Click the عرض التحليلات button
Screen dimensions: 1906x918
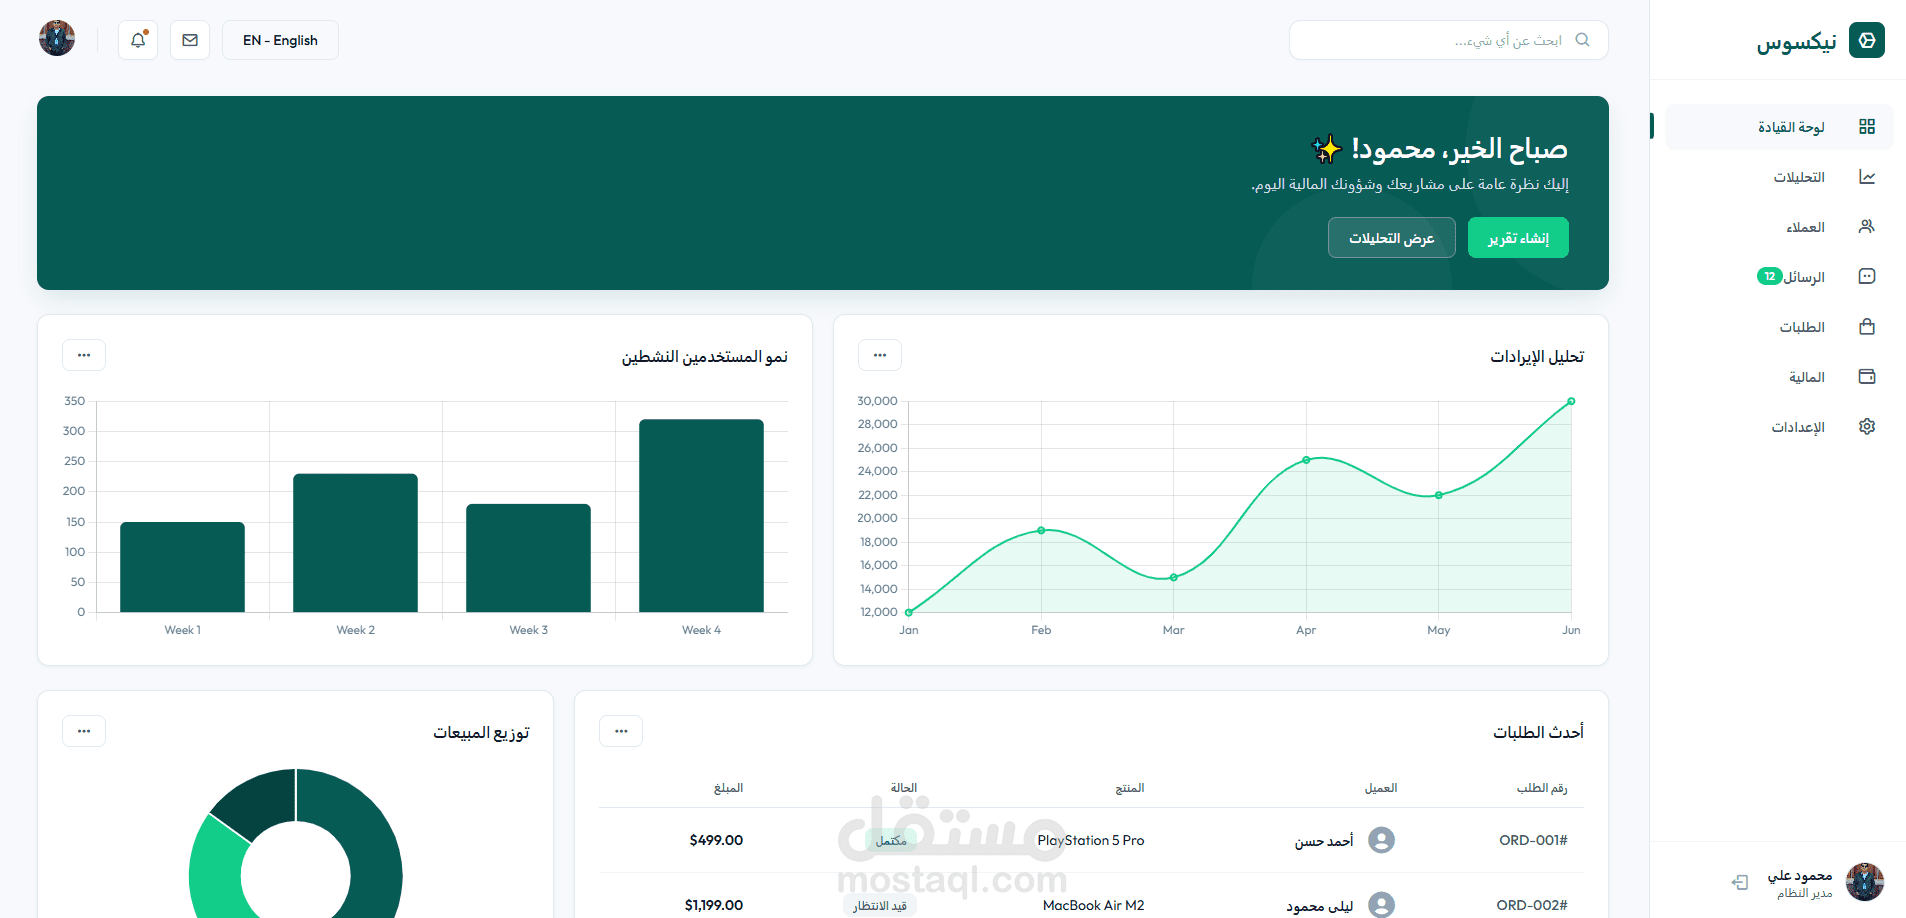point(1392,238)
